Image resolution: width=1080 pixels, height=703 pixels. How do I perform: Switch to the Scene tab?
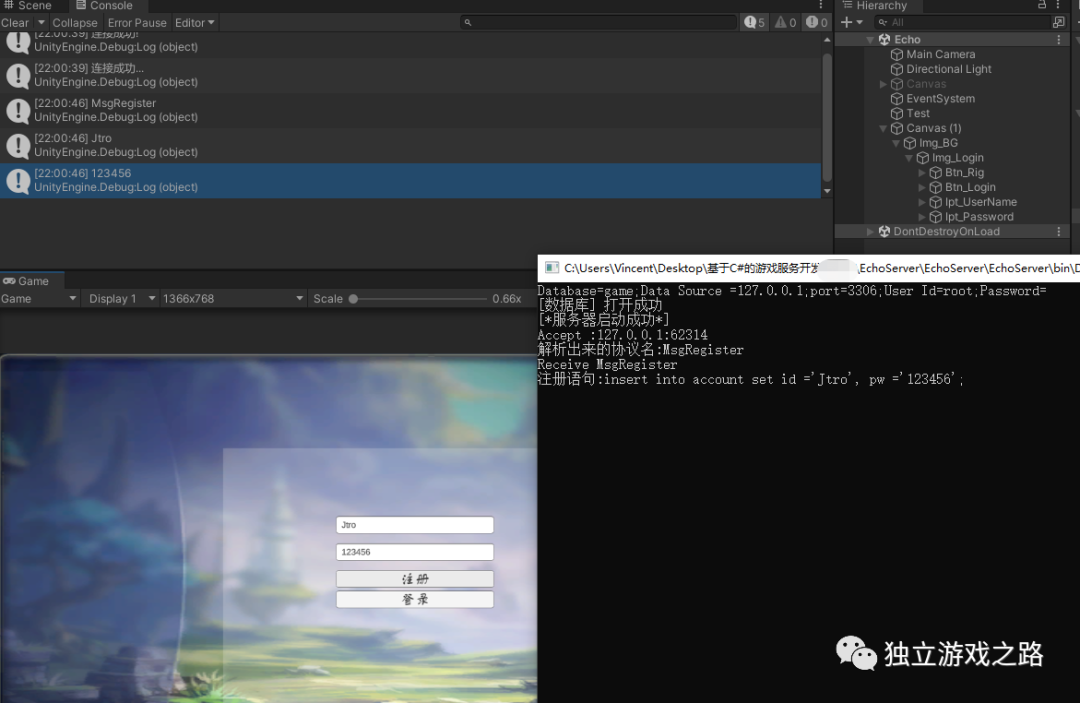tap(28, 6)
